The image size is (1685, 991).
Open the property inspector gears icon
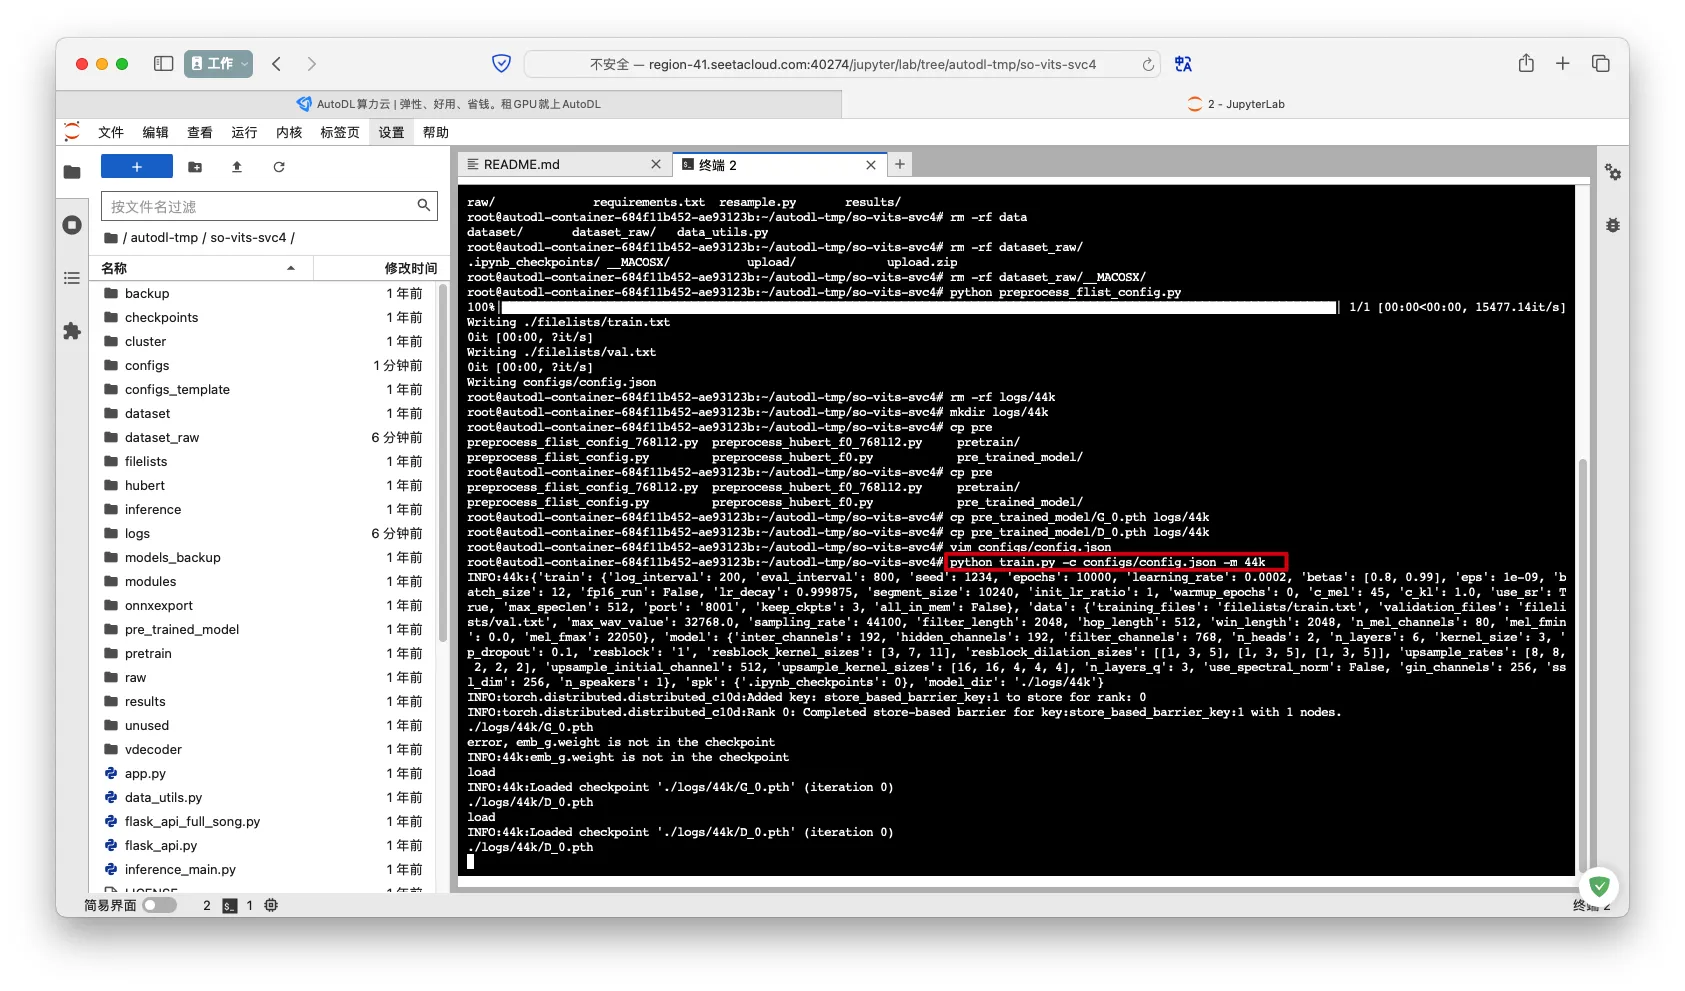click(1612, 172)
